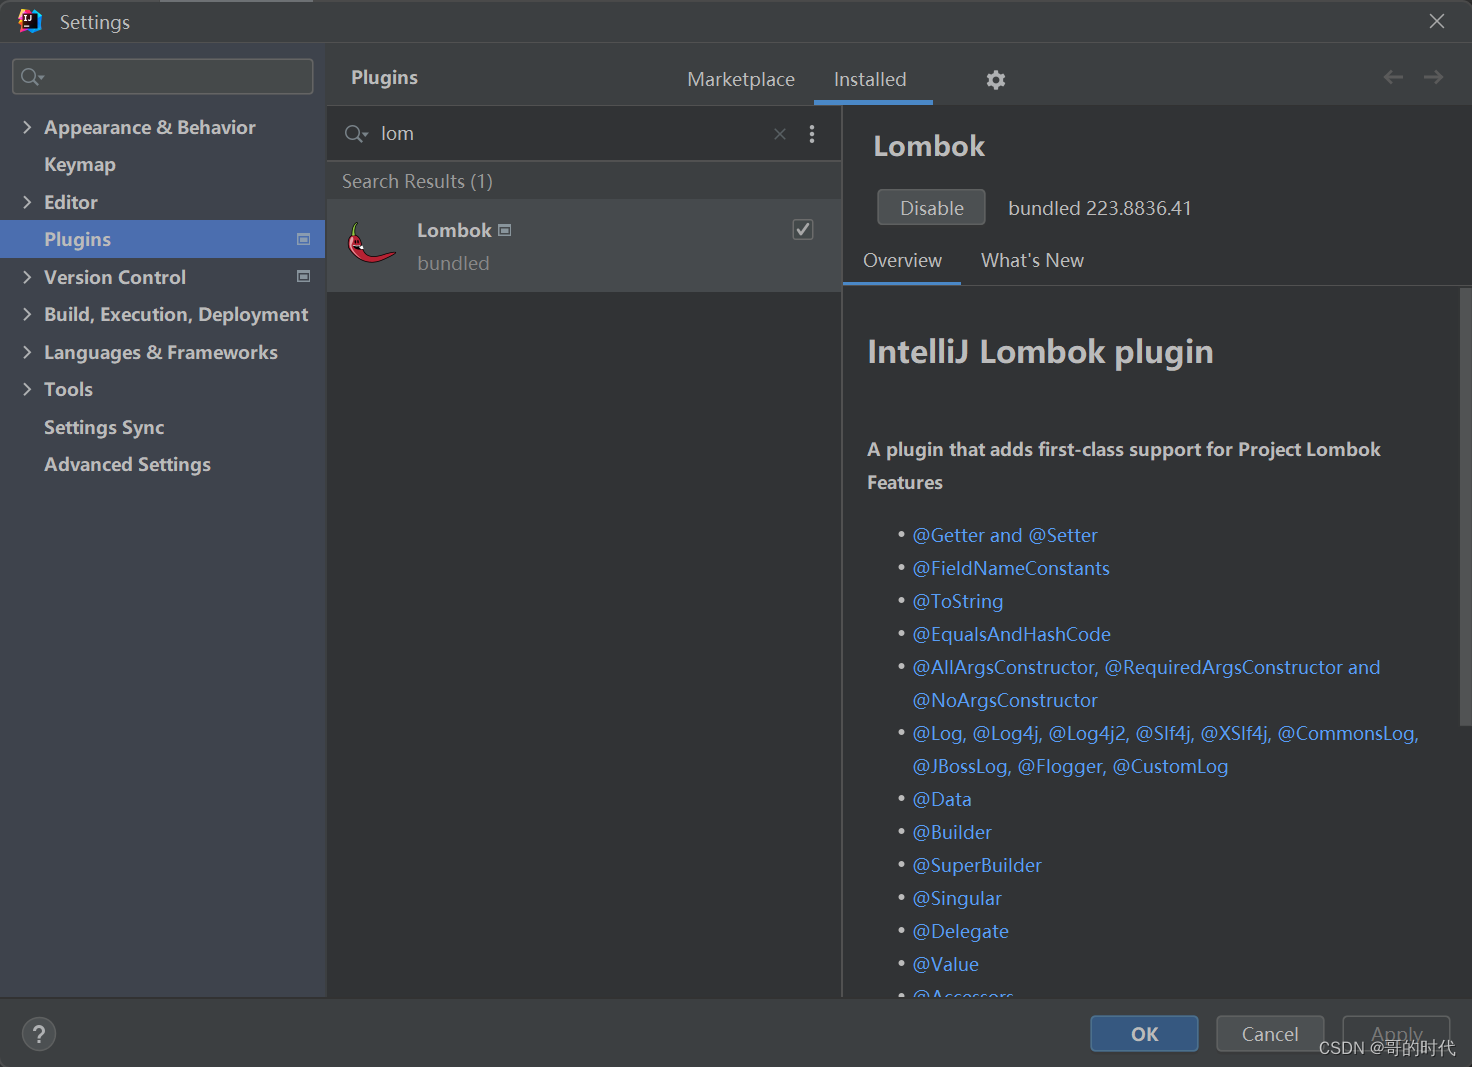Open the plugin search options menu
This screenshot has width=1472, height=1067.
click(812, 134)
